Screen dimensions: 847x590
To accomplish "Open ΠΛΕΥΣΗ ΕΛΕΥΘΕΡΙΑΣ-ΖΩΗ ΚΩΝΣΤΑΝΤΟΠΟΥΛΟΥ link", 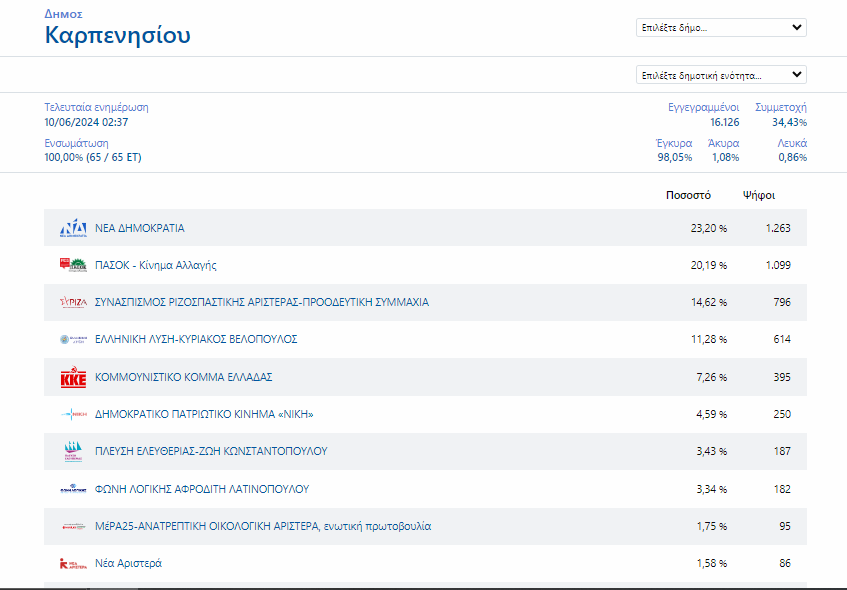I will tap(211, 451).
